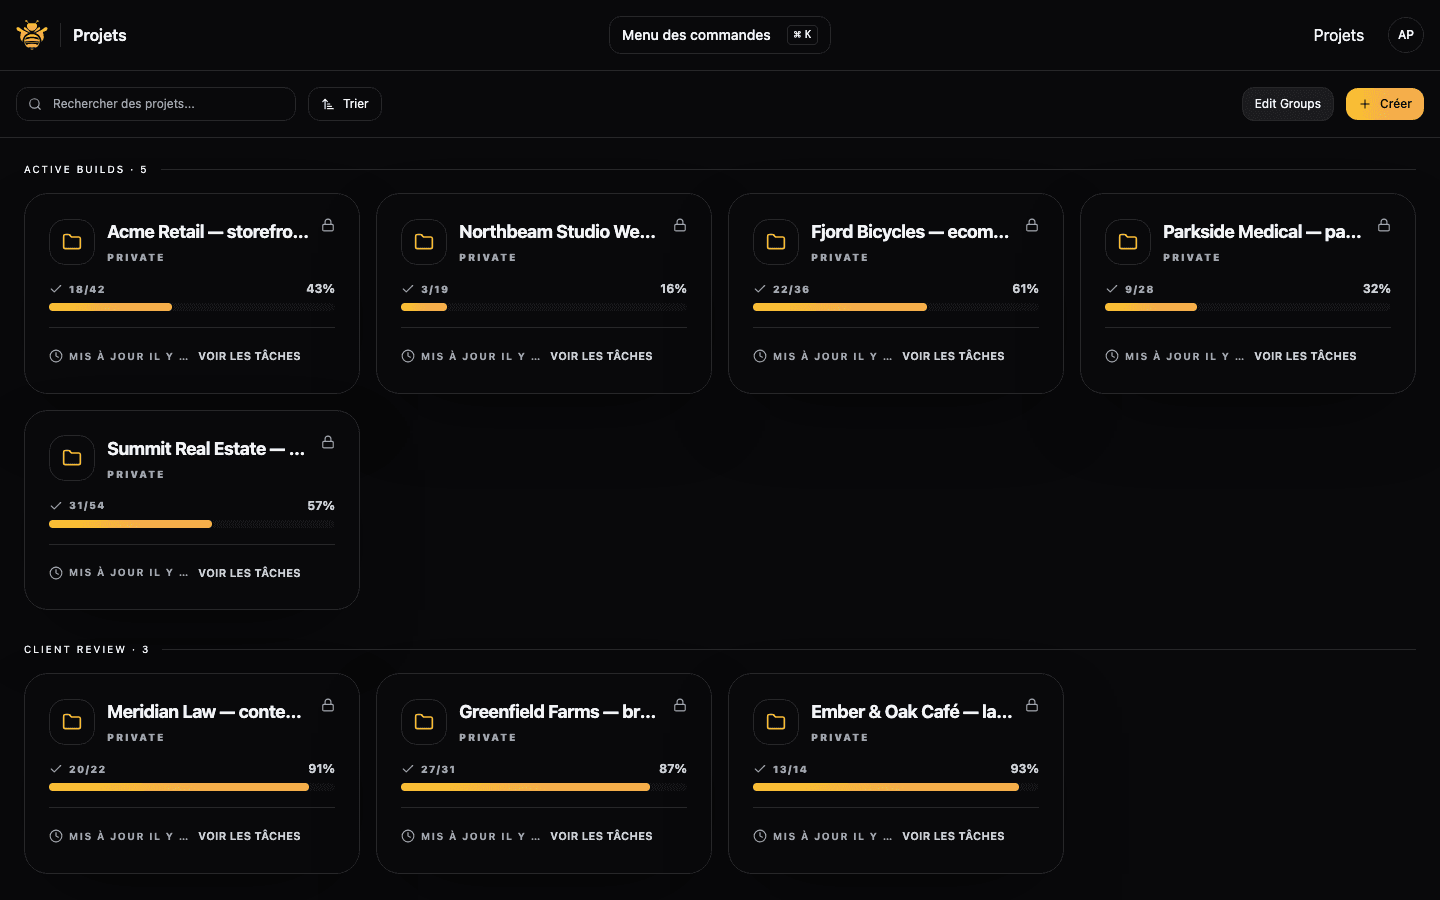Toggle the privacy lock on the Ember & Oak Café card

coord(1032,705)
